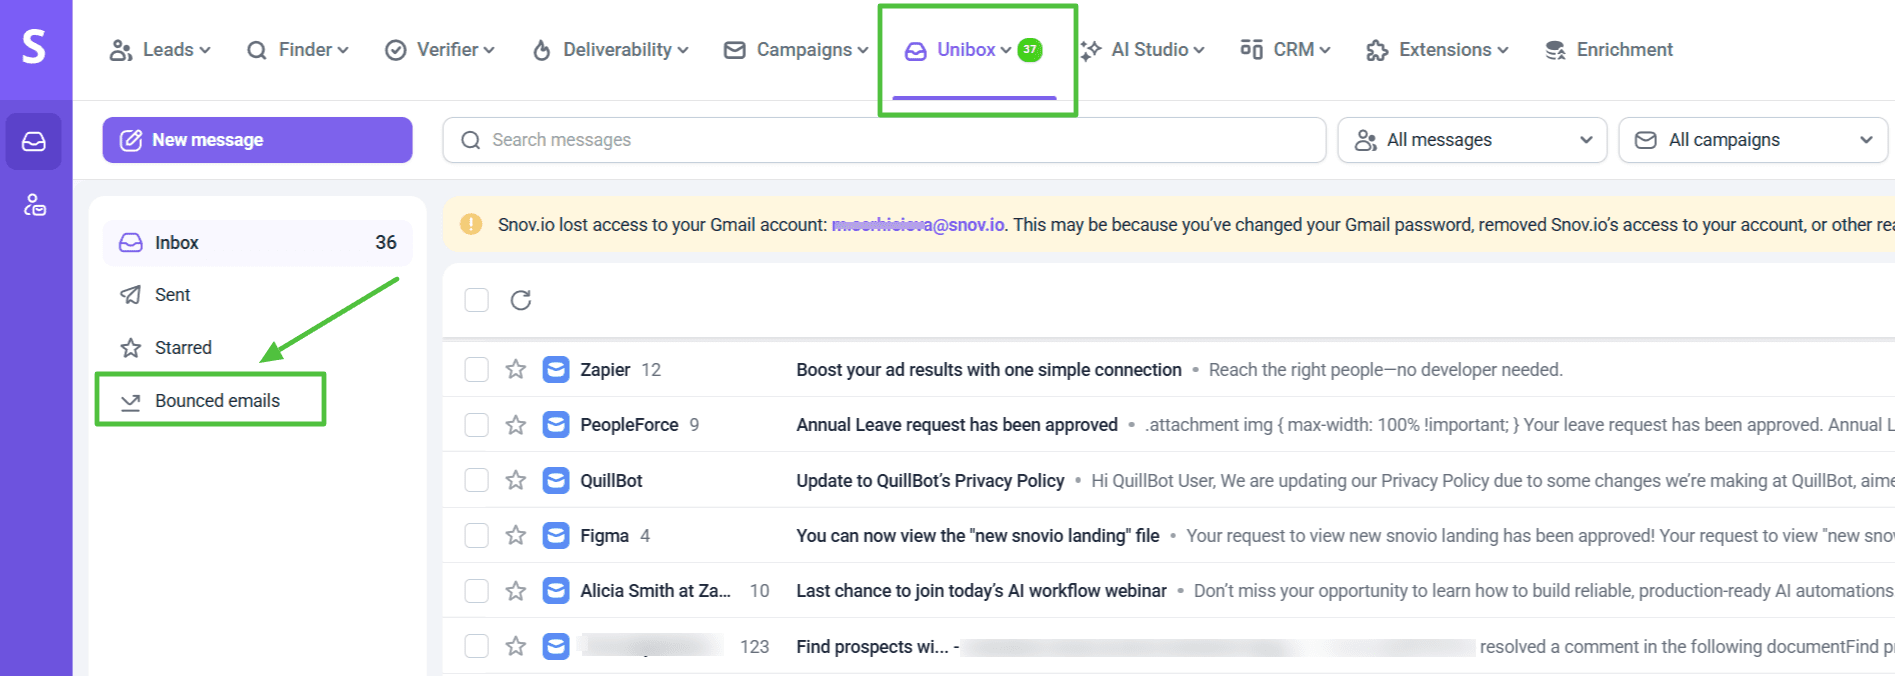
Task: Click the refresh messages icon
Action: (521, 300)
